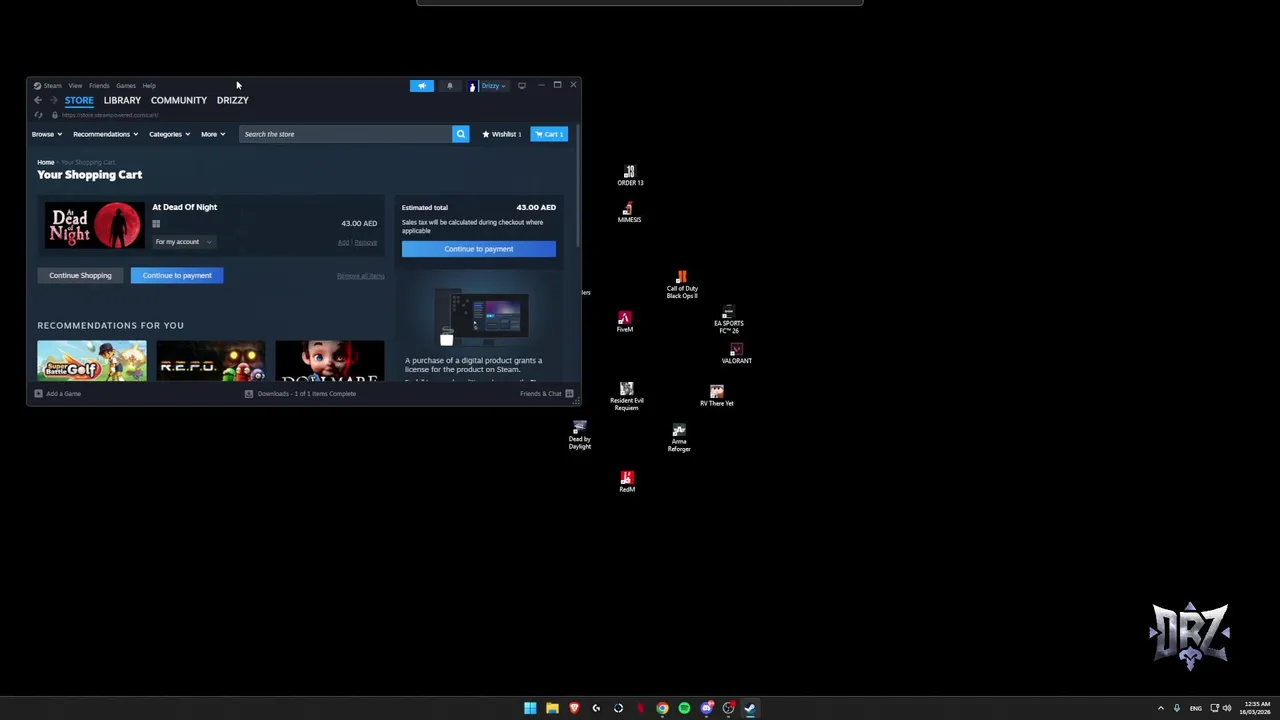This screenshot has width=1280, height=720.
Task: Select Call of Duty Black Ops II icon
Action: coord(682,284)
